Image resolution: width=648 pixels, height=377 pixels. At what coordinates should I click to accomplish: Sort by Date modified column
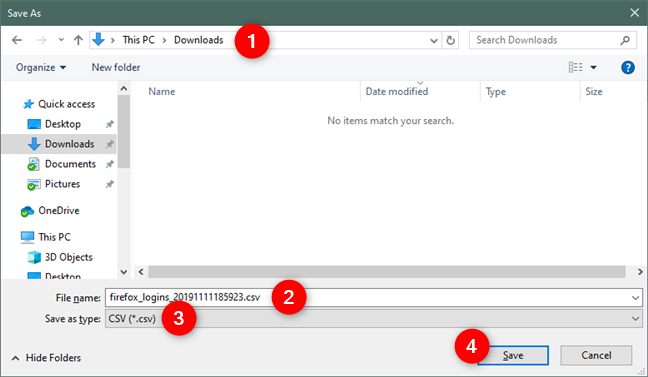pyautogui.click(x=397, y=92)
